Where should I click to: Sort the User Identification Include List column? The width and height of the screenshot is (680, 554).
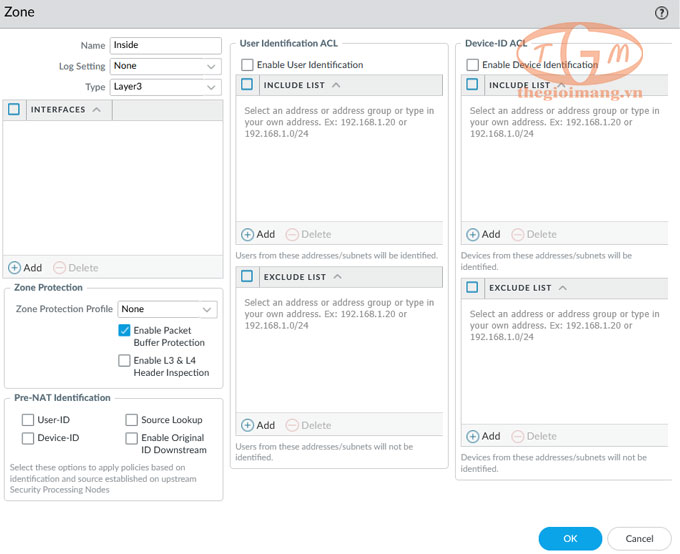click(351, 85)
